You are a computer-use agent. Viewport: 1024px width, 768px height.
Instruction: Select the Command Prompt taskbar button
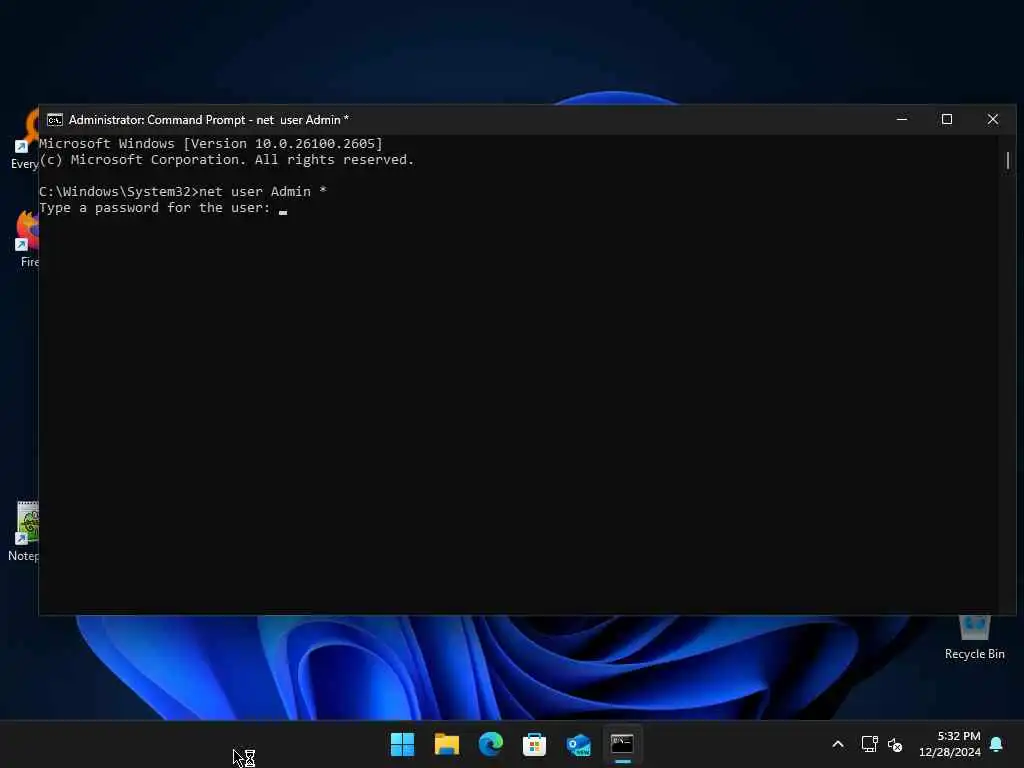(622, 744)
